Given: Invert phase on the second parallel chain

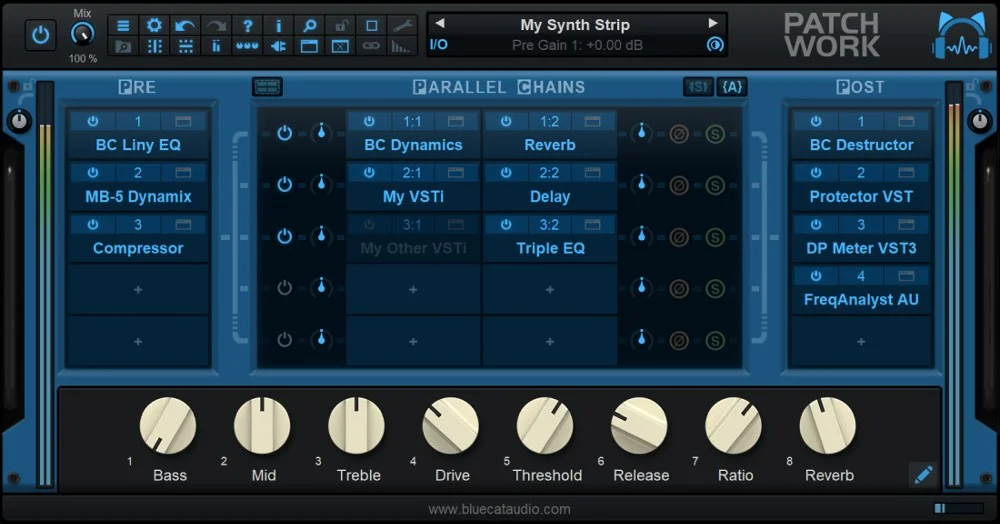Looking at the screenshot, I should (679, 185).
